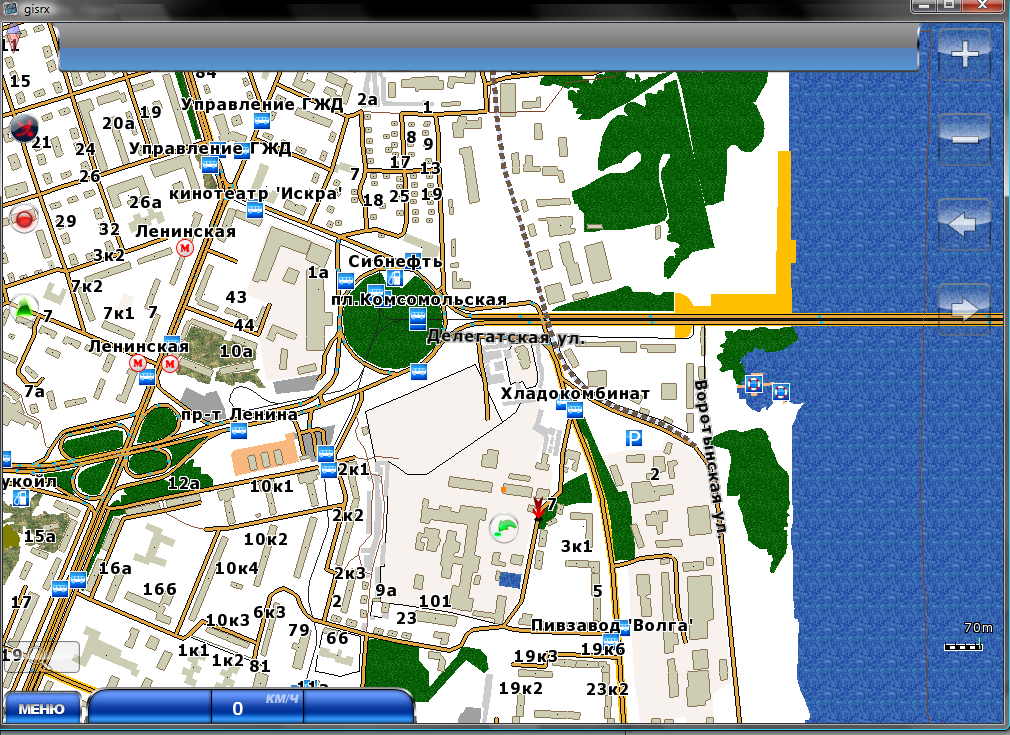Click the кинотеатр 'Искра' label

coord(255,193)
